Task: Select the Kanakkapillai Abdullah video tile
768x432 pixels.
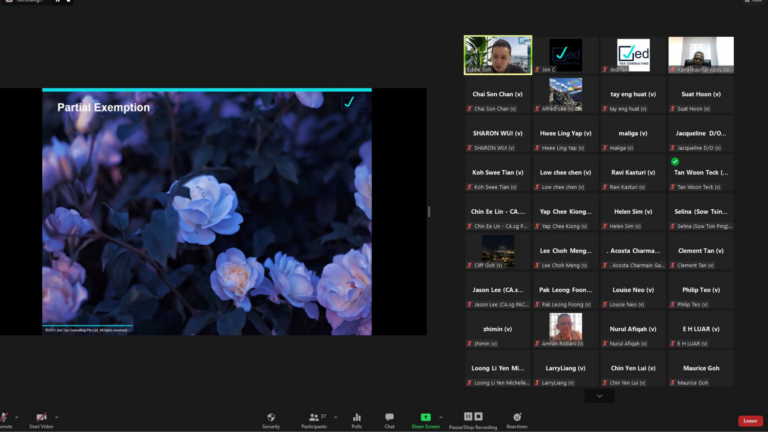Action: coord(701,55)
